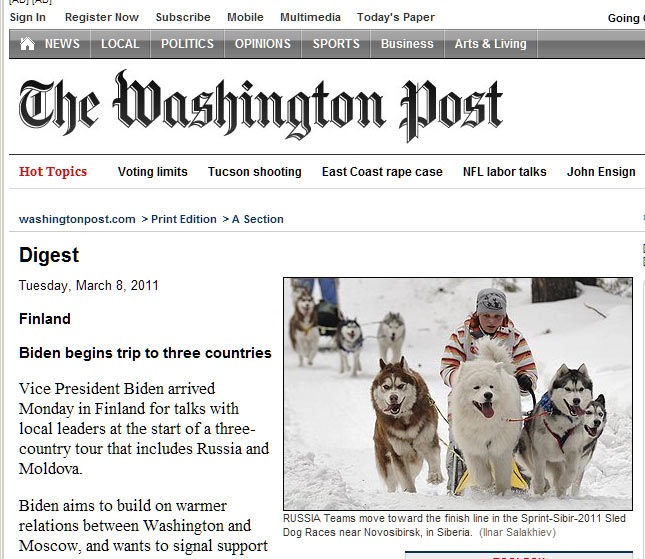645x559 pixels.
Task: Click the A Section breadcrumb link
Action: [258, 219]
